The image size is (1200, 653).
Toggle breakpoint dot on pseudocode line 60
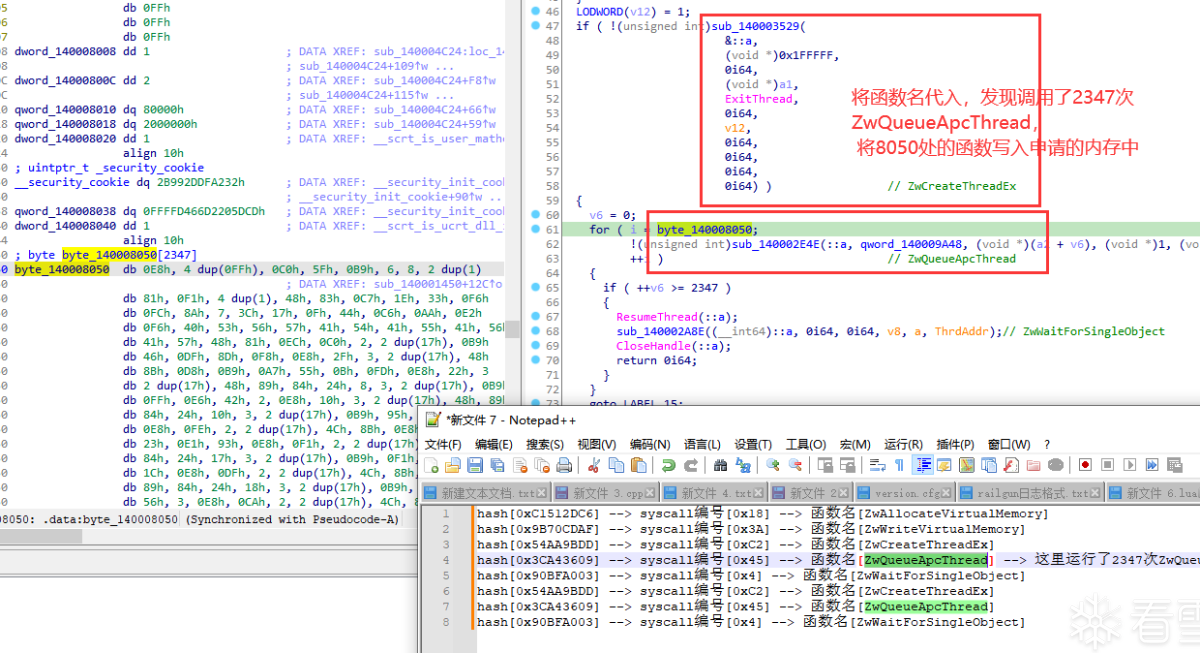pos(536,215)
